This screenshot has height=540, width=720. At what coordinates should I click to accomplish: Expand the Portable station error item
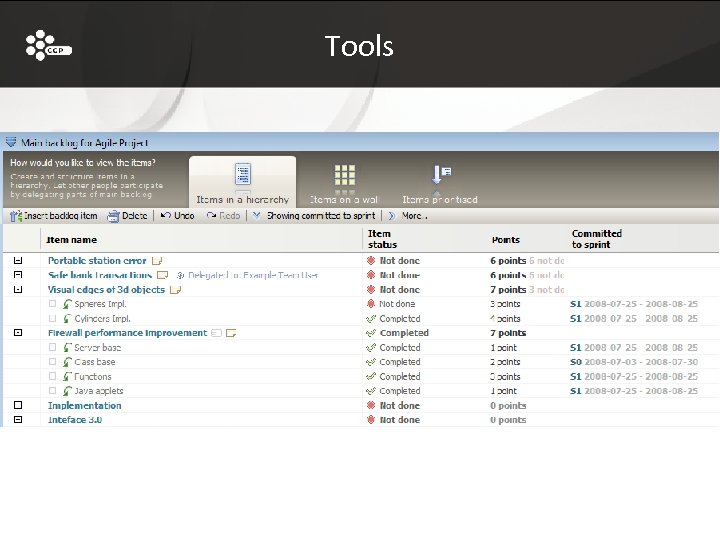coord(18,260)
